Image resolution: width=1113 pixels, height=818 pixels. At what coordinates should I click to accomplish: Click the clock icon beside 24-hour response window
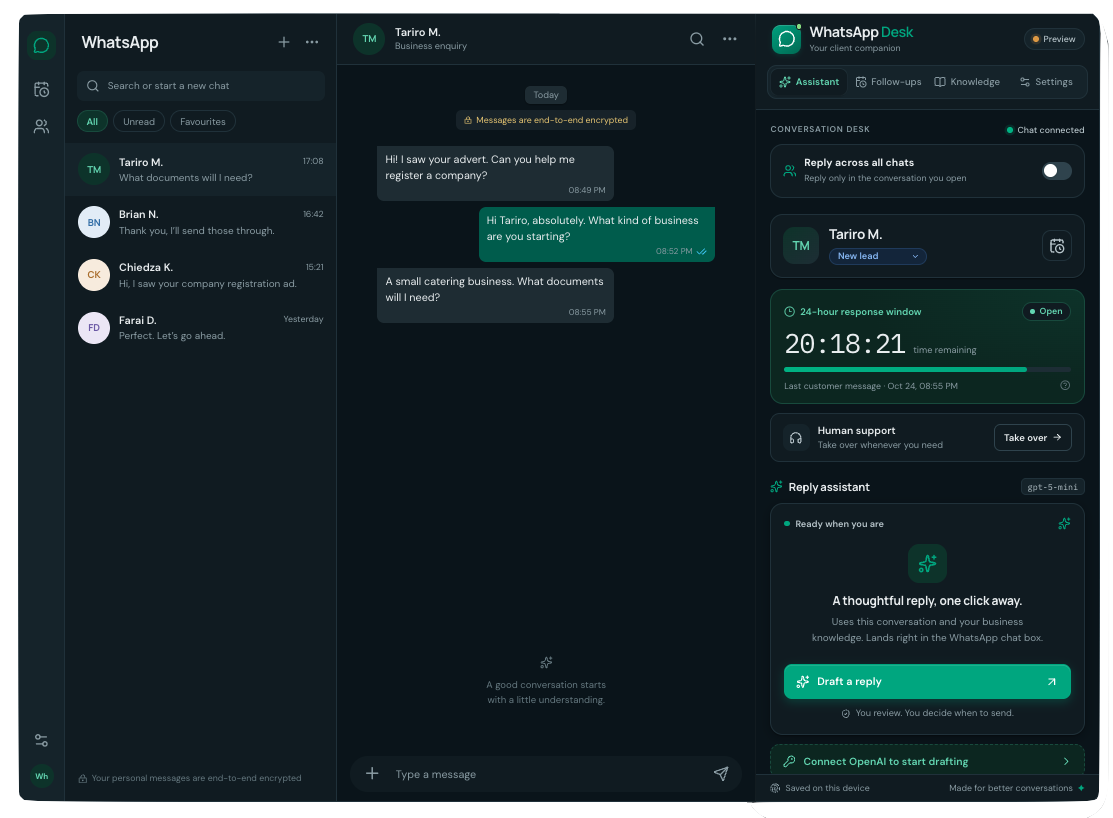[x=789, y=312]
